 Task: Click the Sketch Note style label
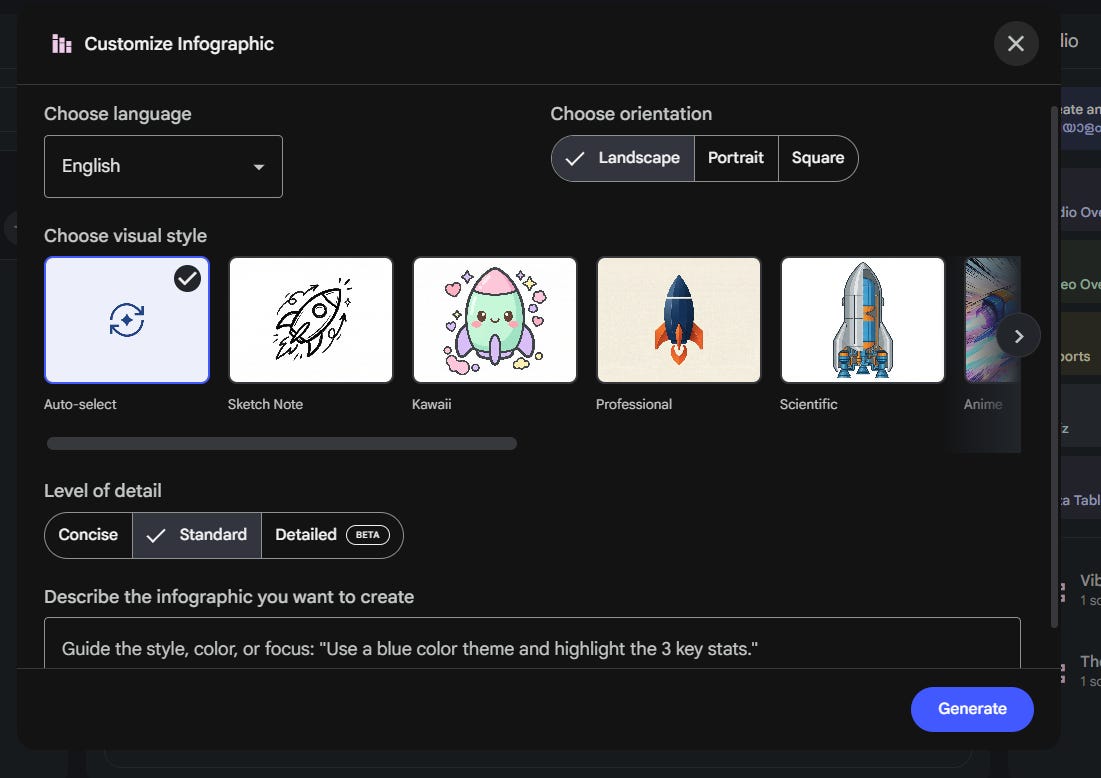(265, 404)
